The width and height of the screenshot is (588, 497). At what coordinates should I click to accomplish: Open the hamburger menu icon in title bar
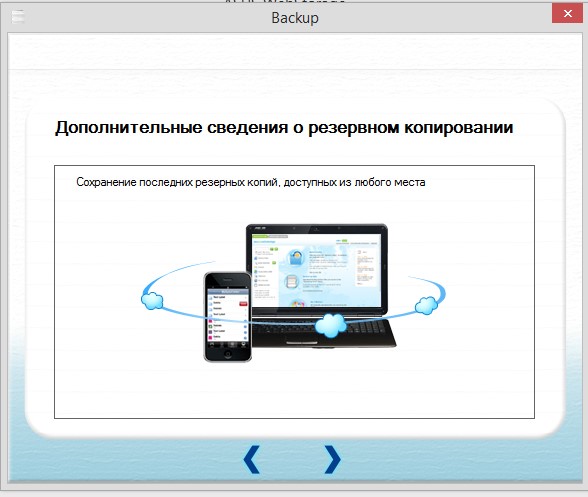(18, 17)
